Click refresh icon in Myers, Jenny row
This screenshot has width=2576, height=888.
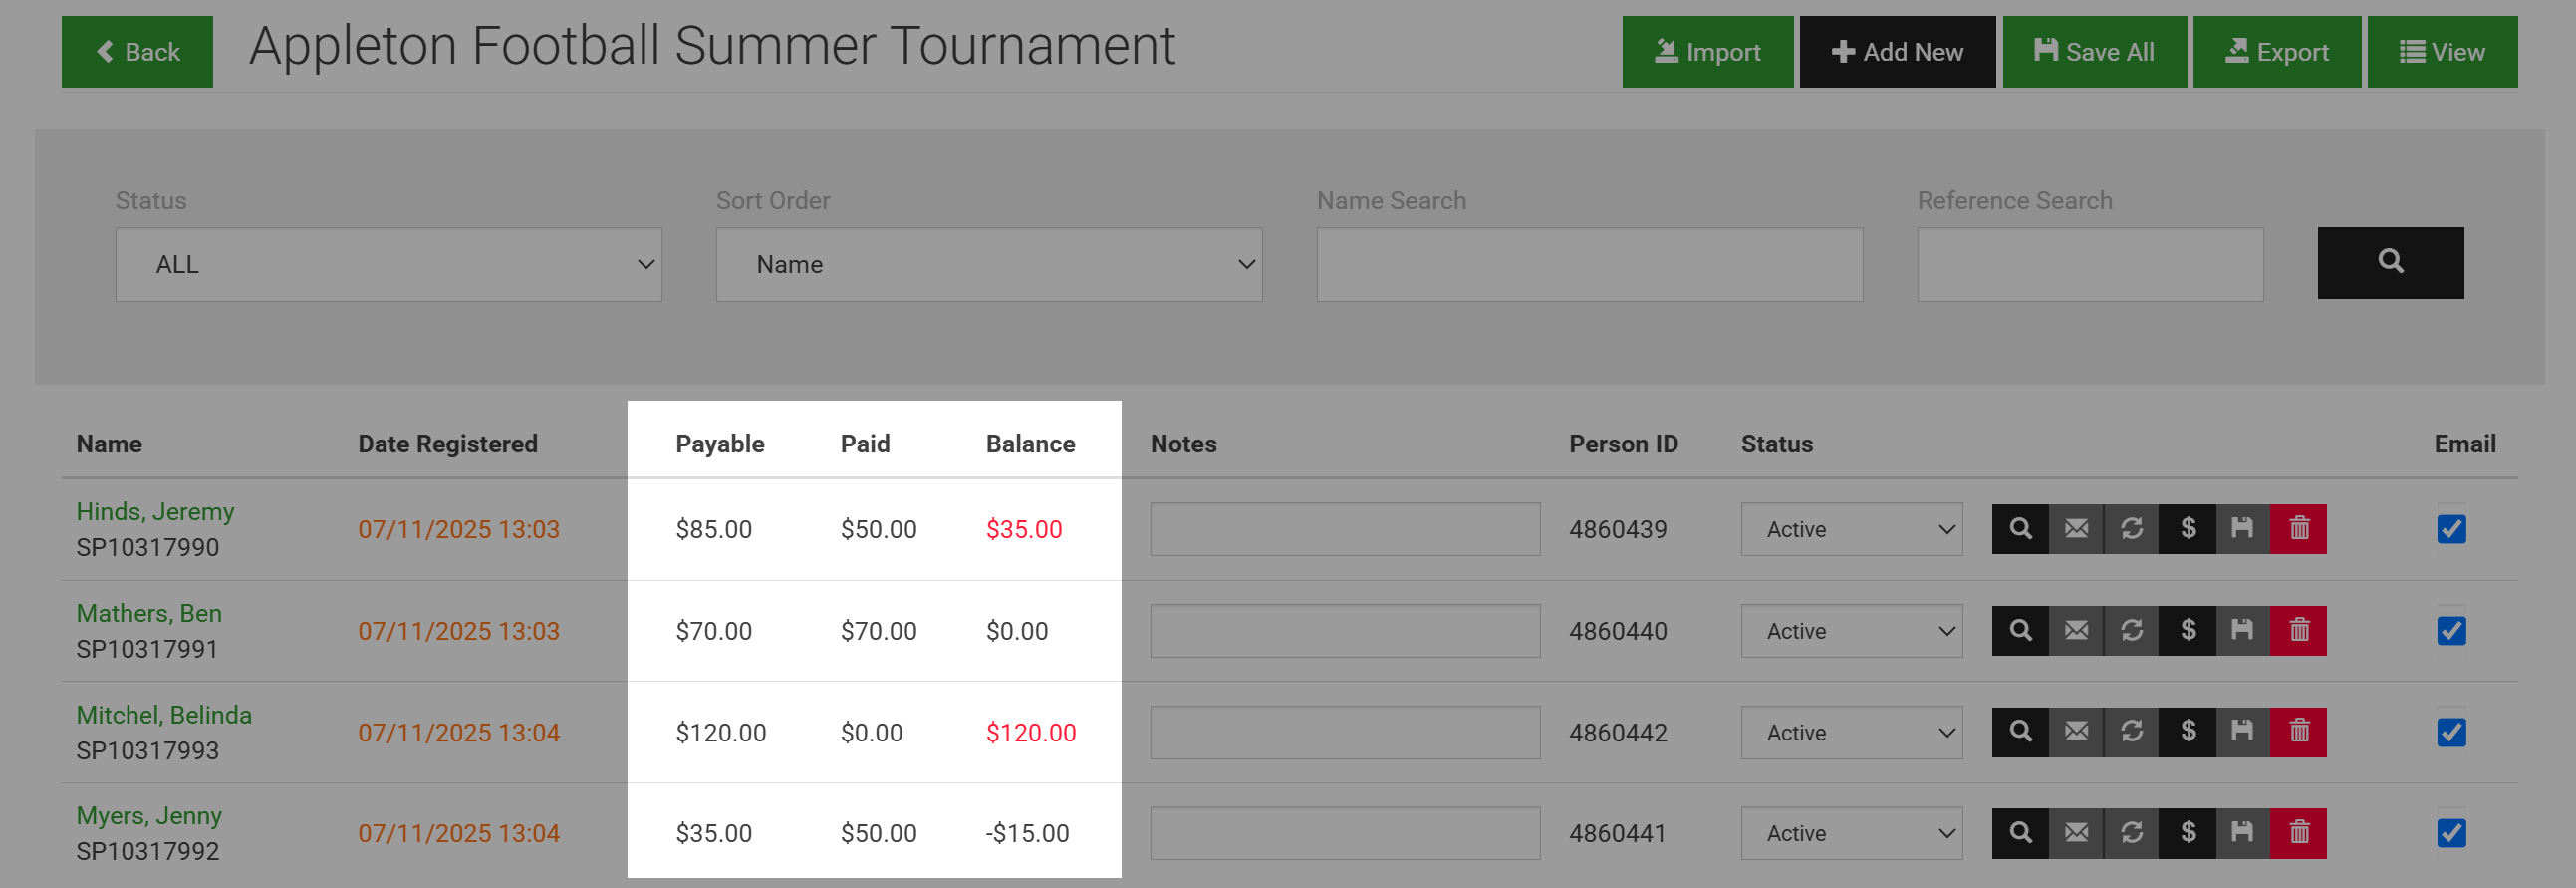(2132, 834)
